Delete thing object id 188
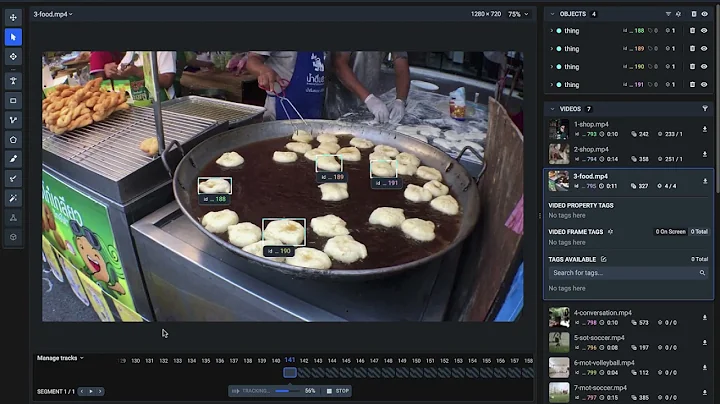Image resolution: width=720 pixels, height=404 pixels. tap(692, 31)
